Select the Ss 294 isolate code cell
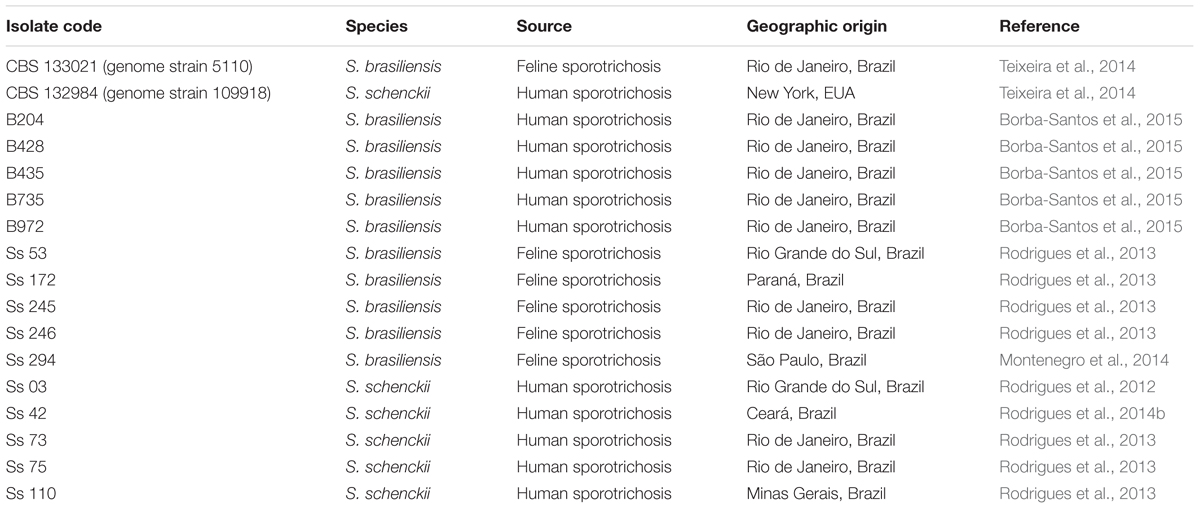Screen dimensions: 1200x509 [x=28, y=360]
